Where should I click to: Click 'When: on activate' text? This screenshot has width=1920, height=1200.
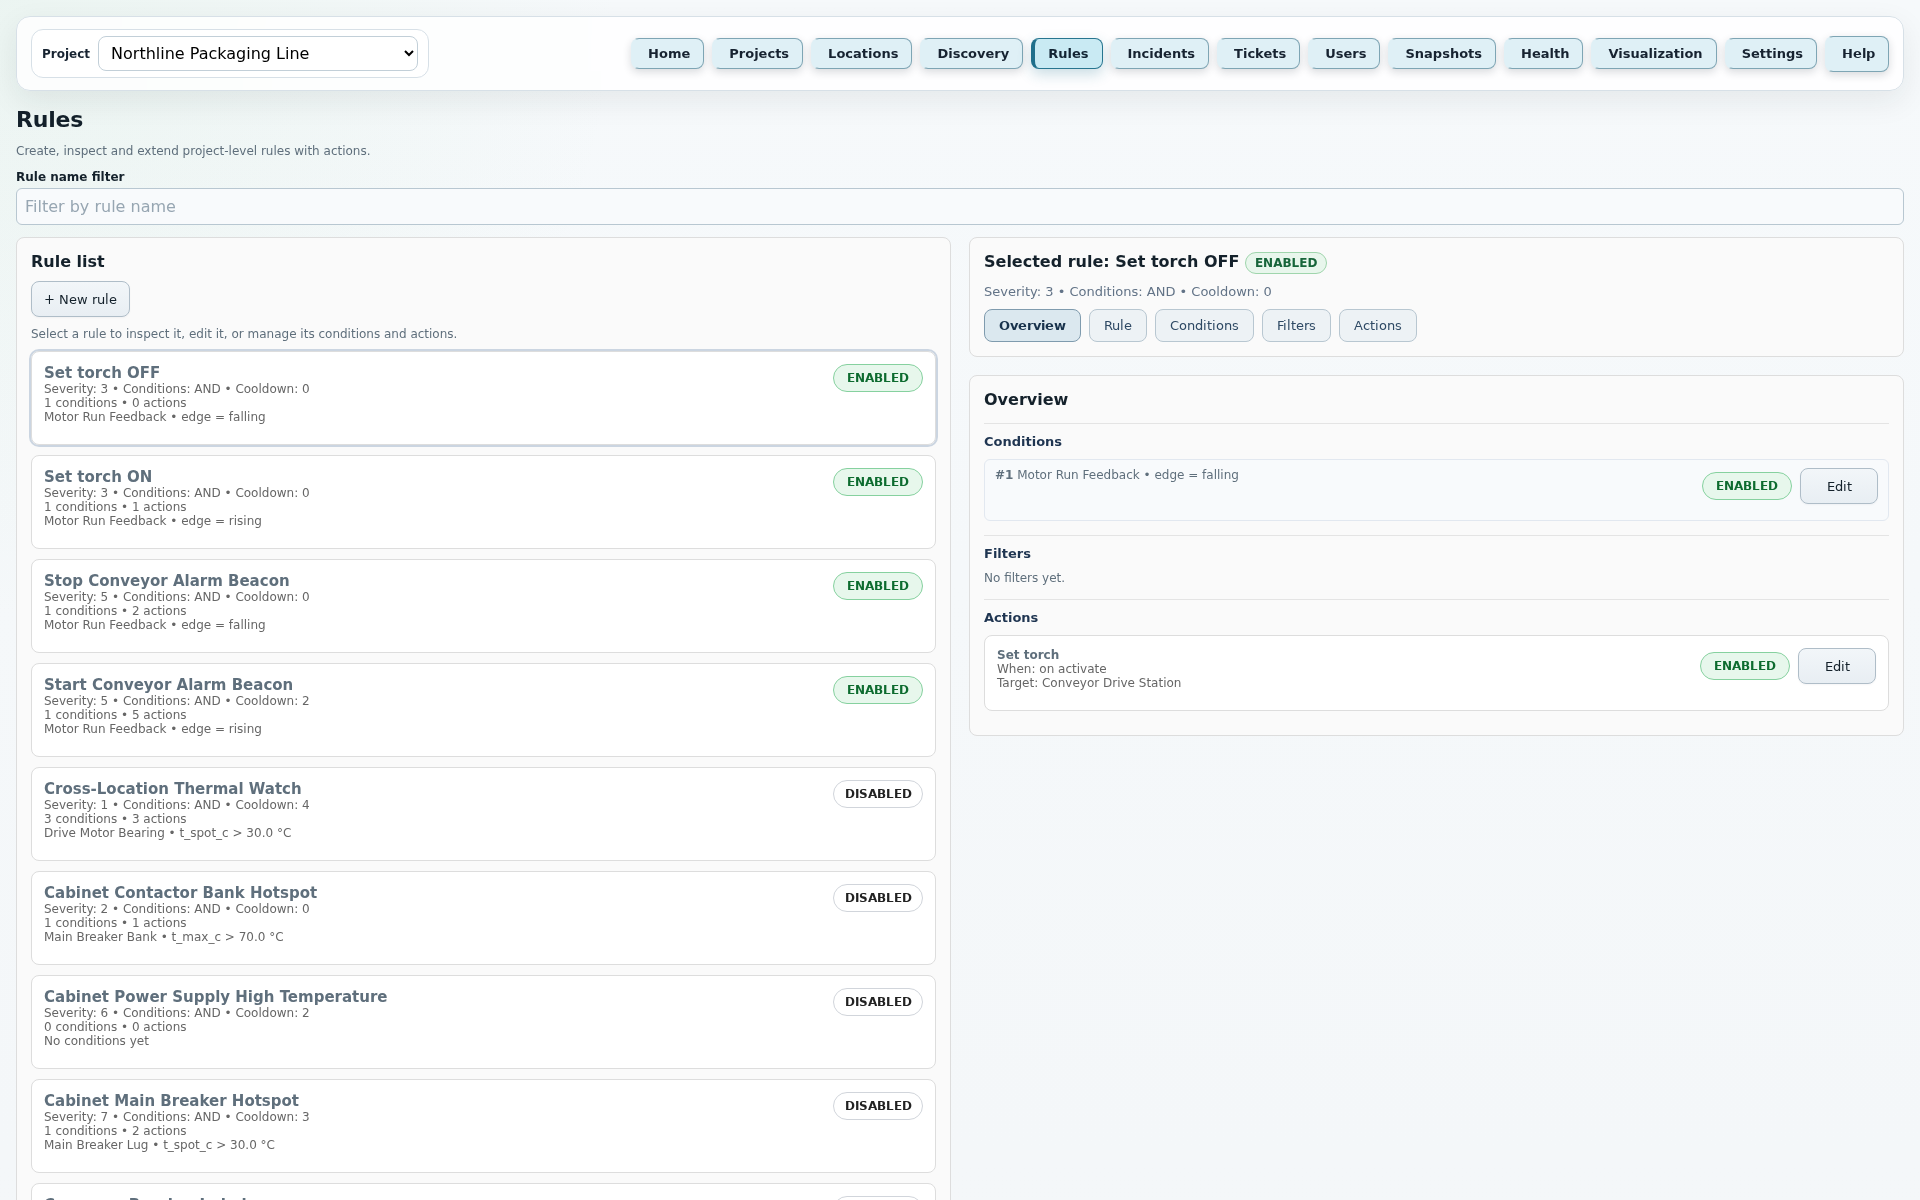(x=1051, y=669)
